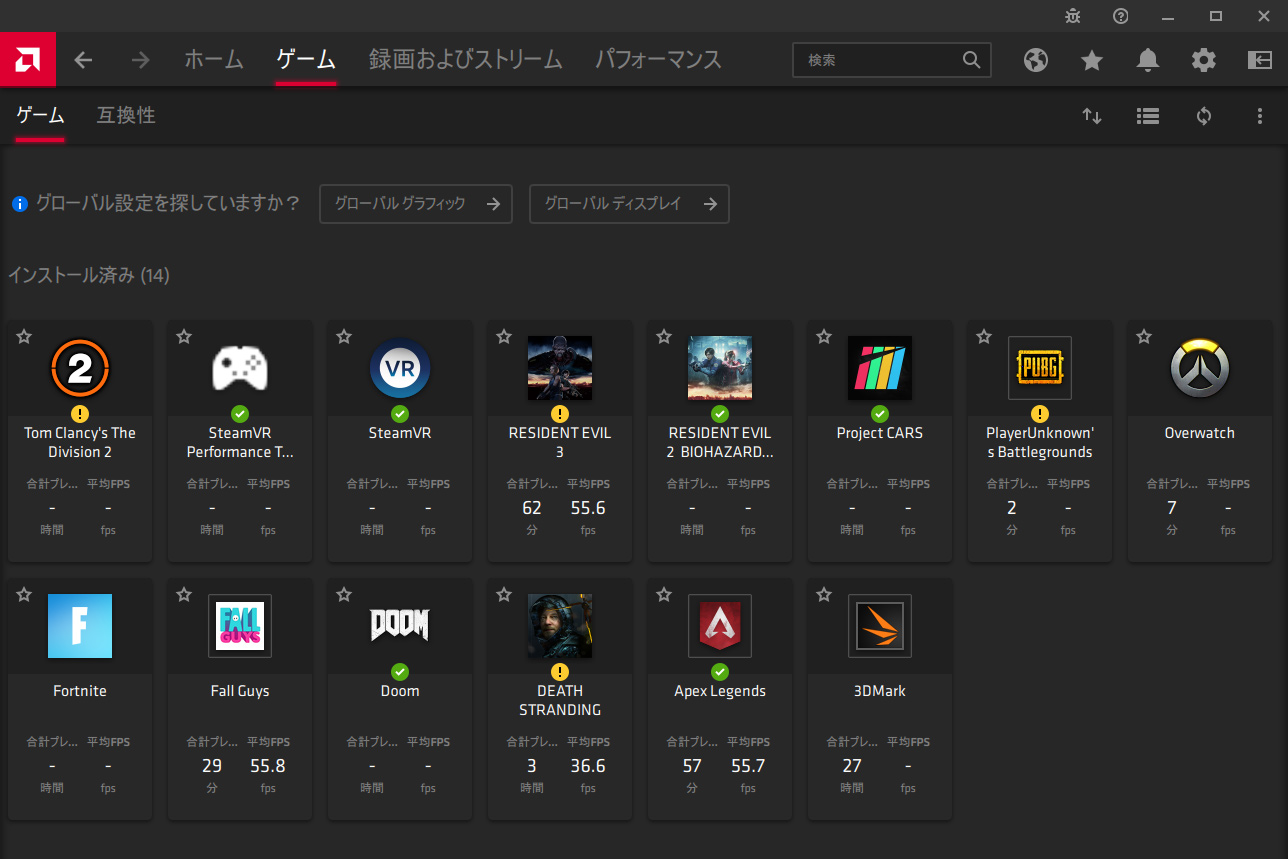Open the Fall Guys icon
This screenshot has width=1288, height=859.
click(x=240, y=626)
